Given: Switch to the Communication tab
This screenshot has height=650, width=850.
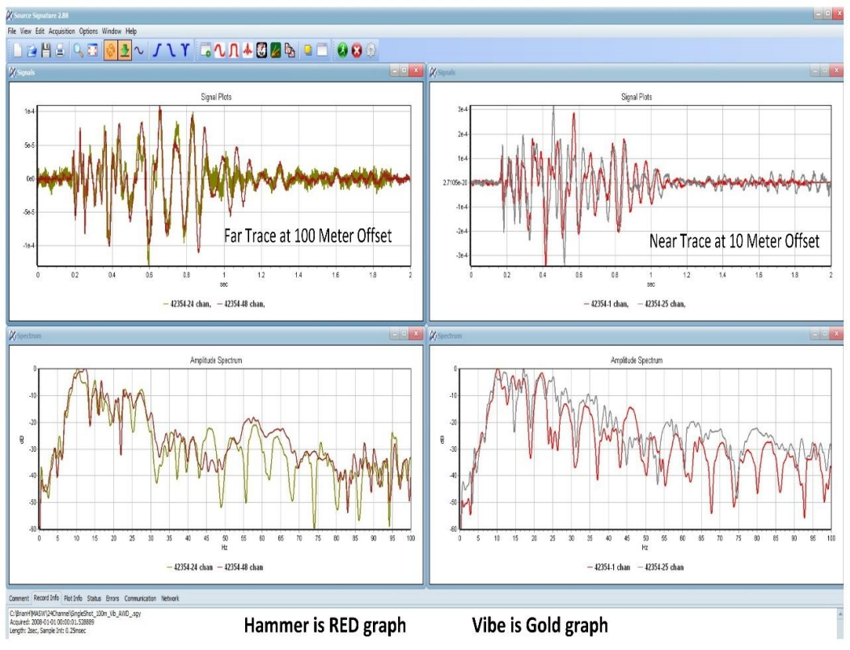Looking at the screenshot, I should (140, 598).
